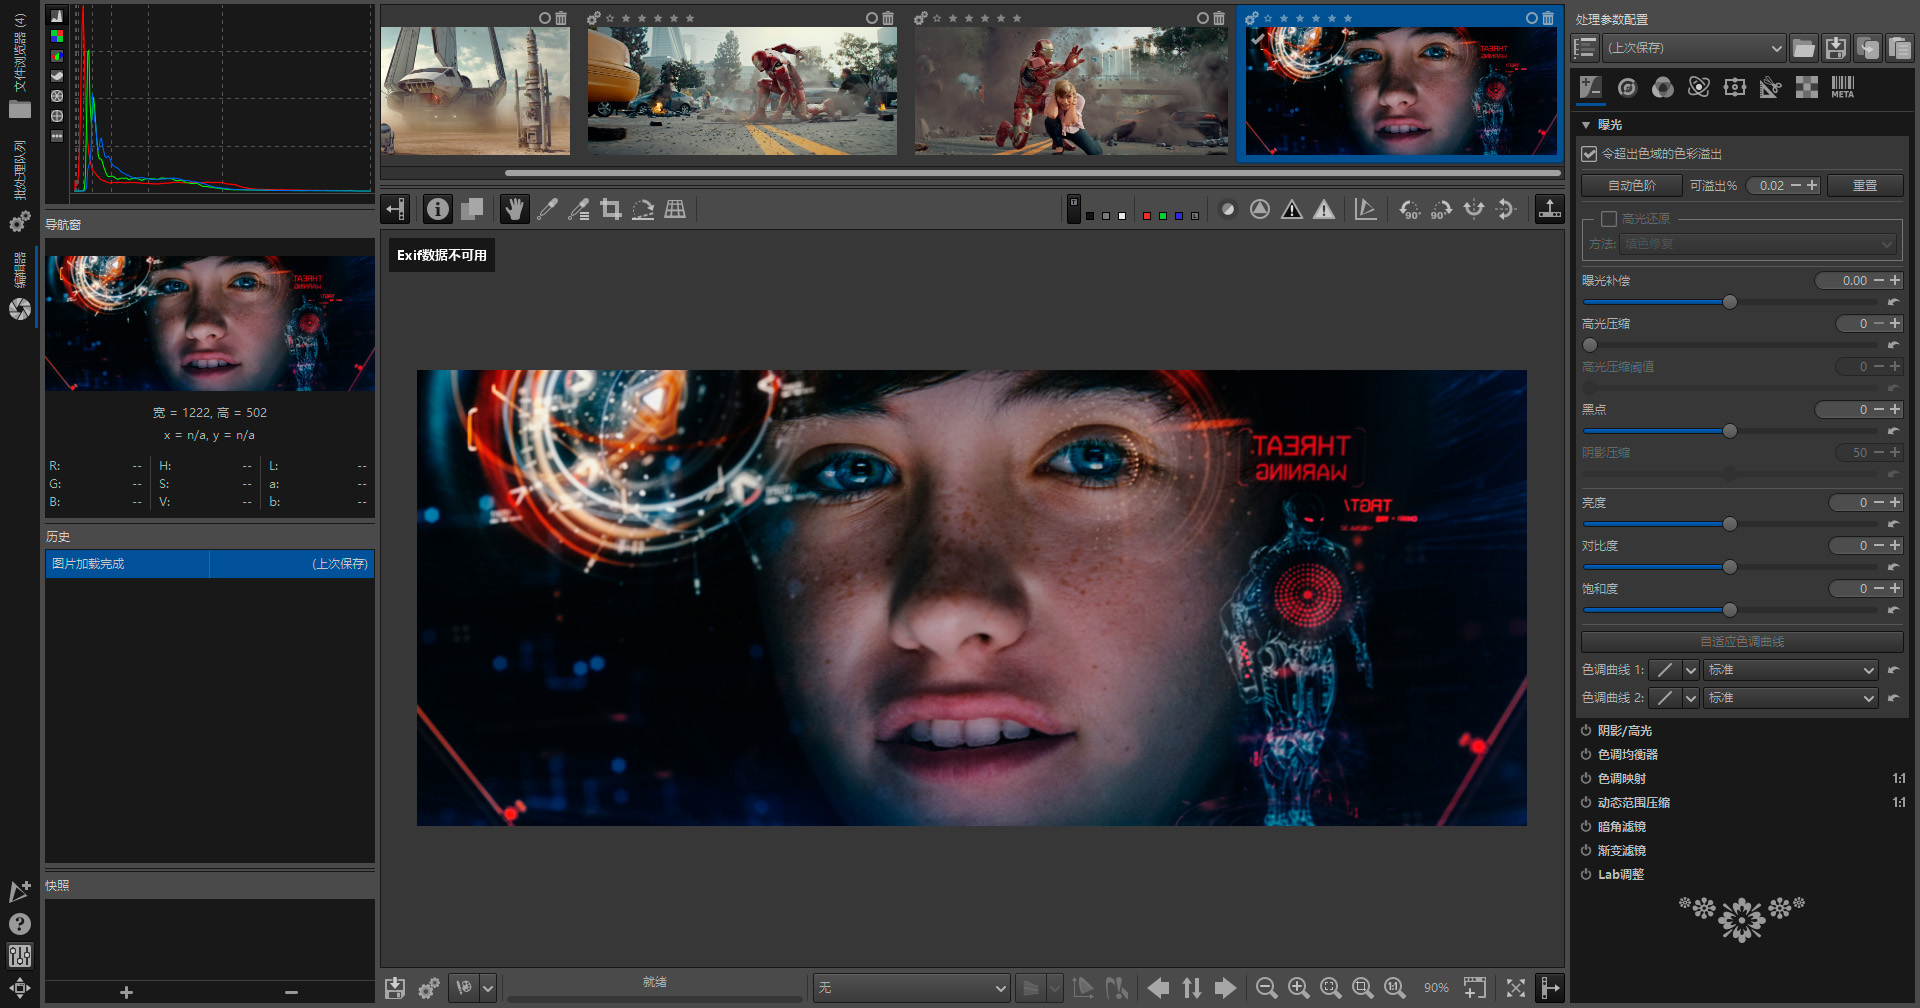Expand the 阴影/高光 tool section
Screen dimensions: 1920x1008
coord(1624,731)
